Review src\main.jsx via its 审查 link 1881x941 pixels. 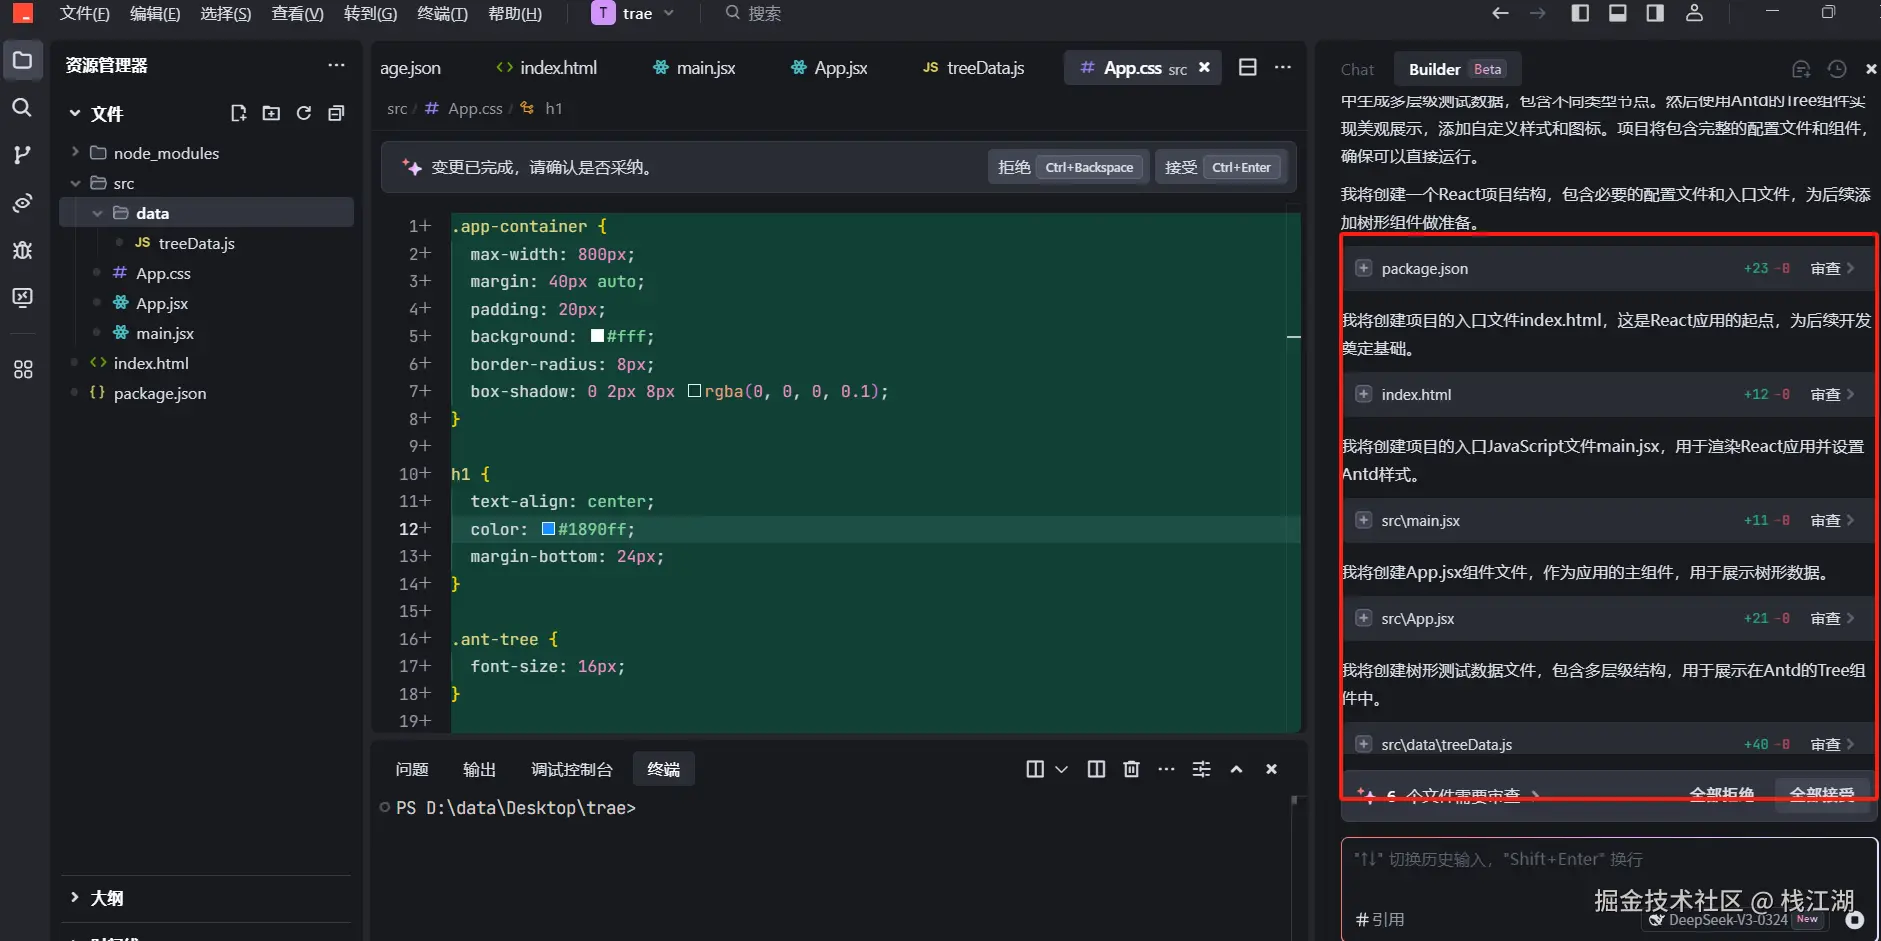coord(1833,520)
